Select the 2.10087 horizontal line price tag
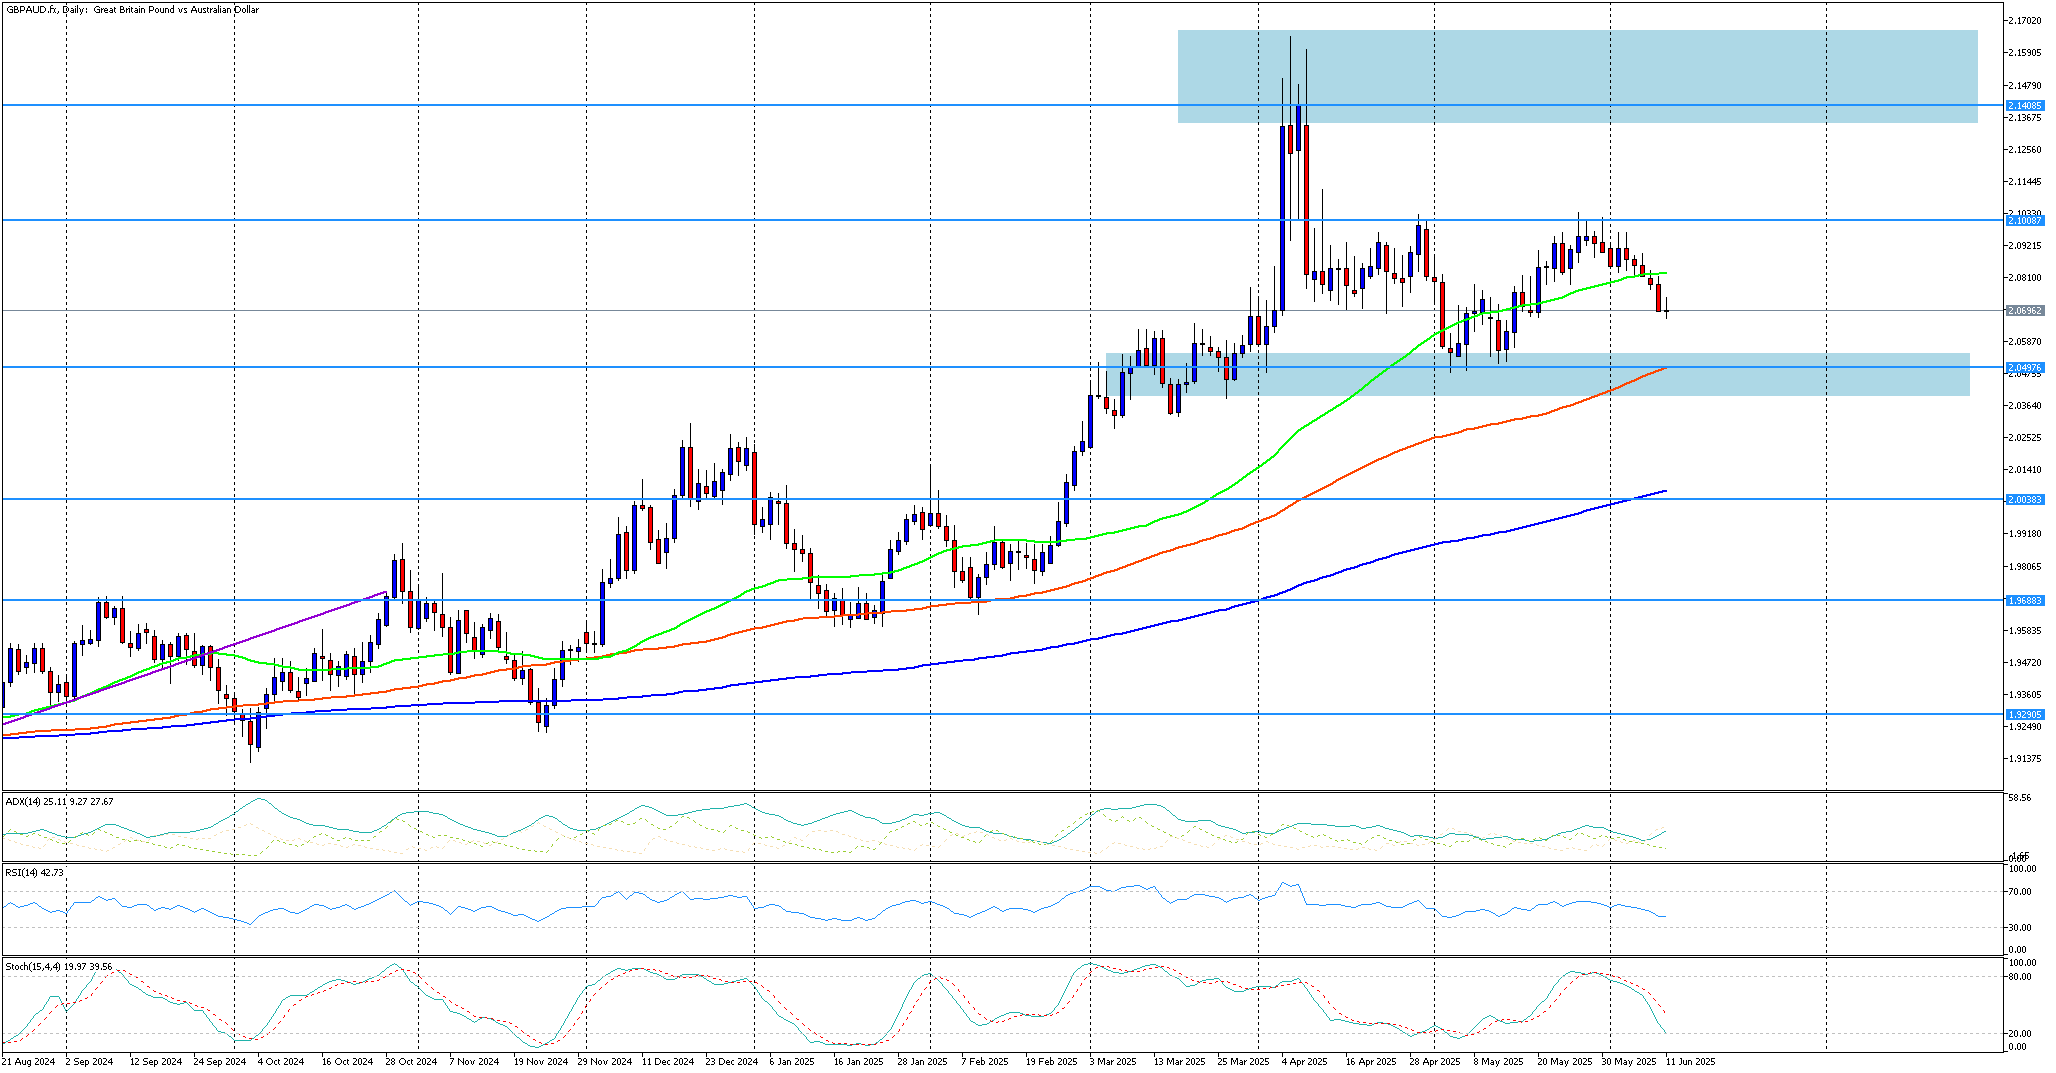 2025,220
